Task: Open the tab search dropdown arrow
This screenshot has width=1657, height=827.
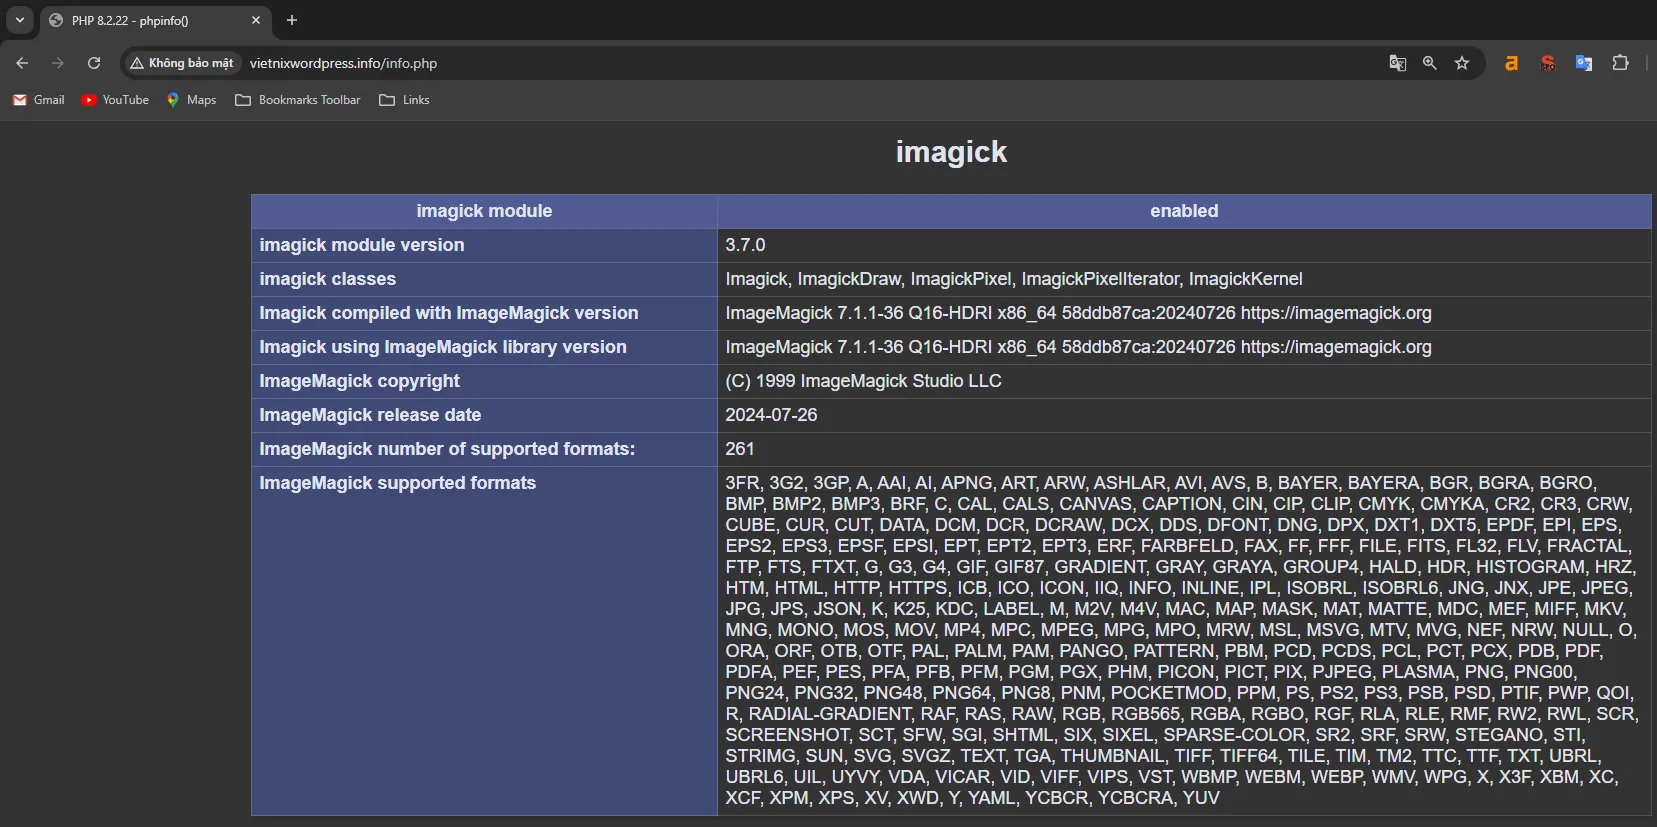Action: click(x=19, y=20)
